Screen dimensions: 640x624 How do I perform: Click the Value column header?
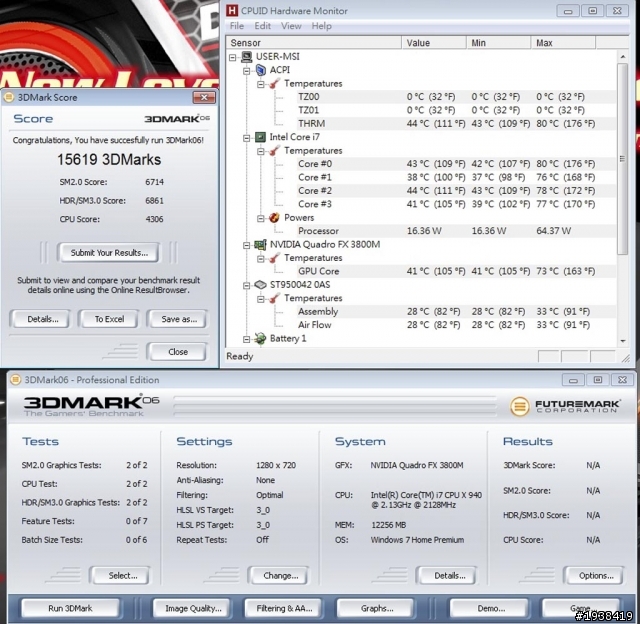click(434, 43)
